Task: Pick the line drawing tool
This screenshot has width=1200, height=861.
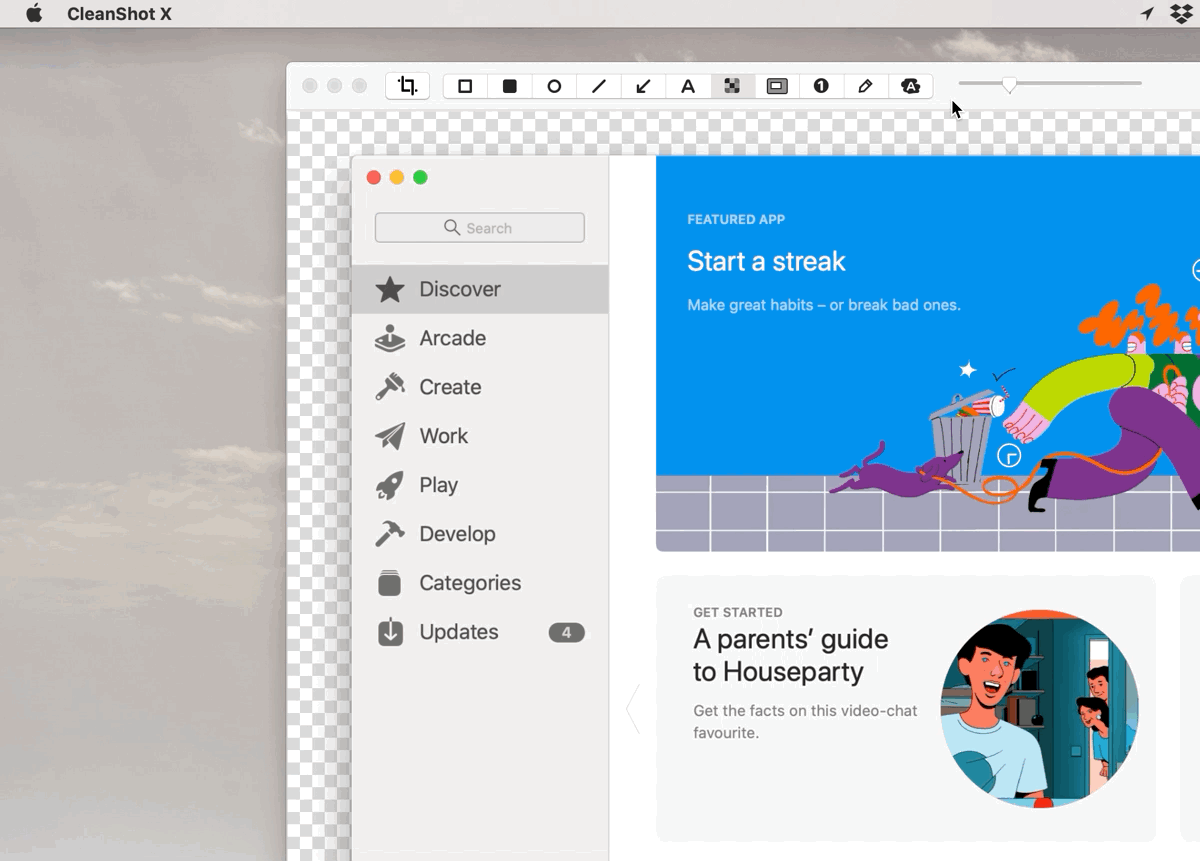Action: [x=599, y=86]
